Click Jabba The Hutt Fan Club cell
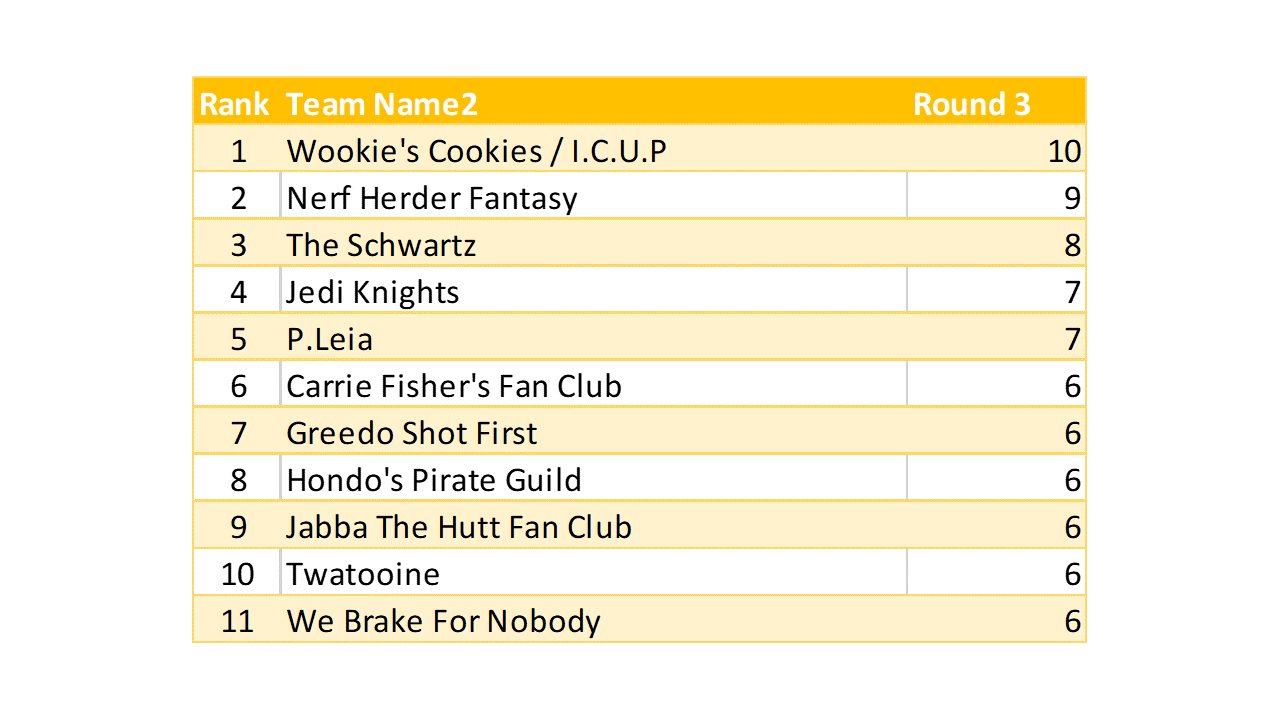 tap(459, 527)
